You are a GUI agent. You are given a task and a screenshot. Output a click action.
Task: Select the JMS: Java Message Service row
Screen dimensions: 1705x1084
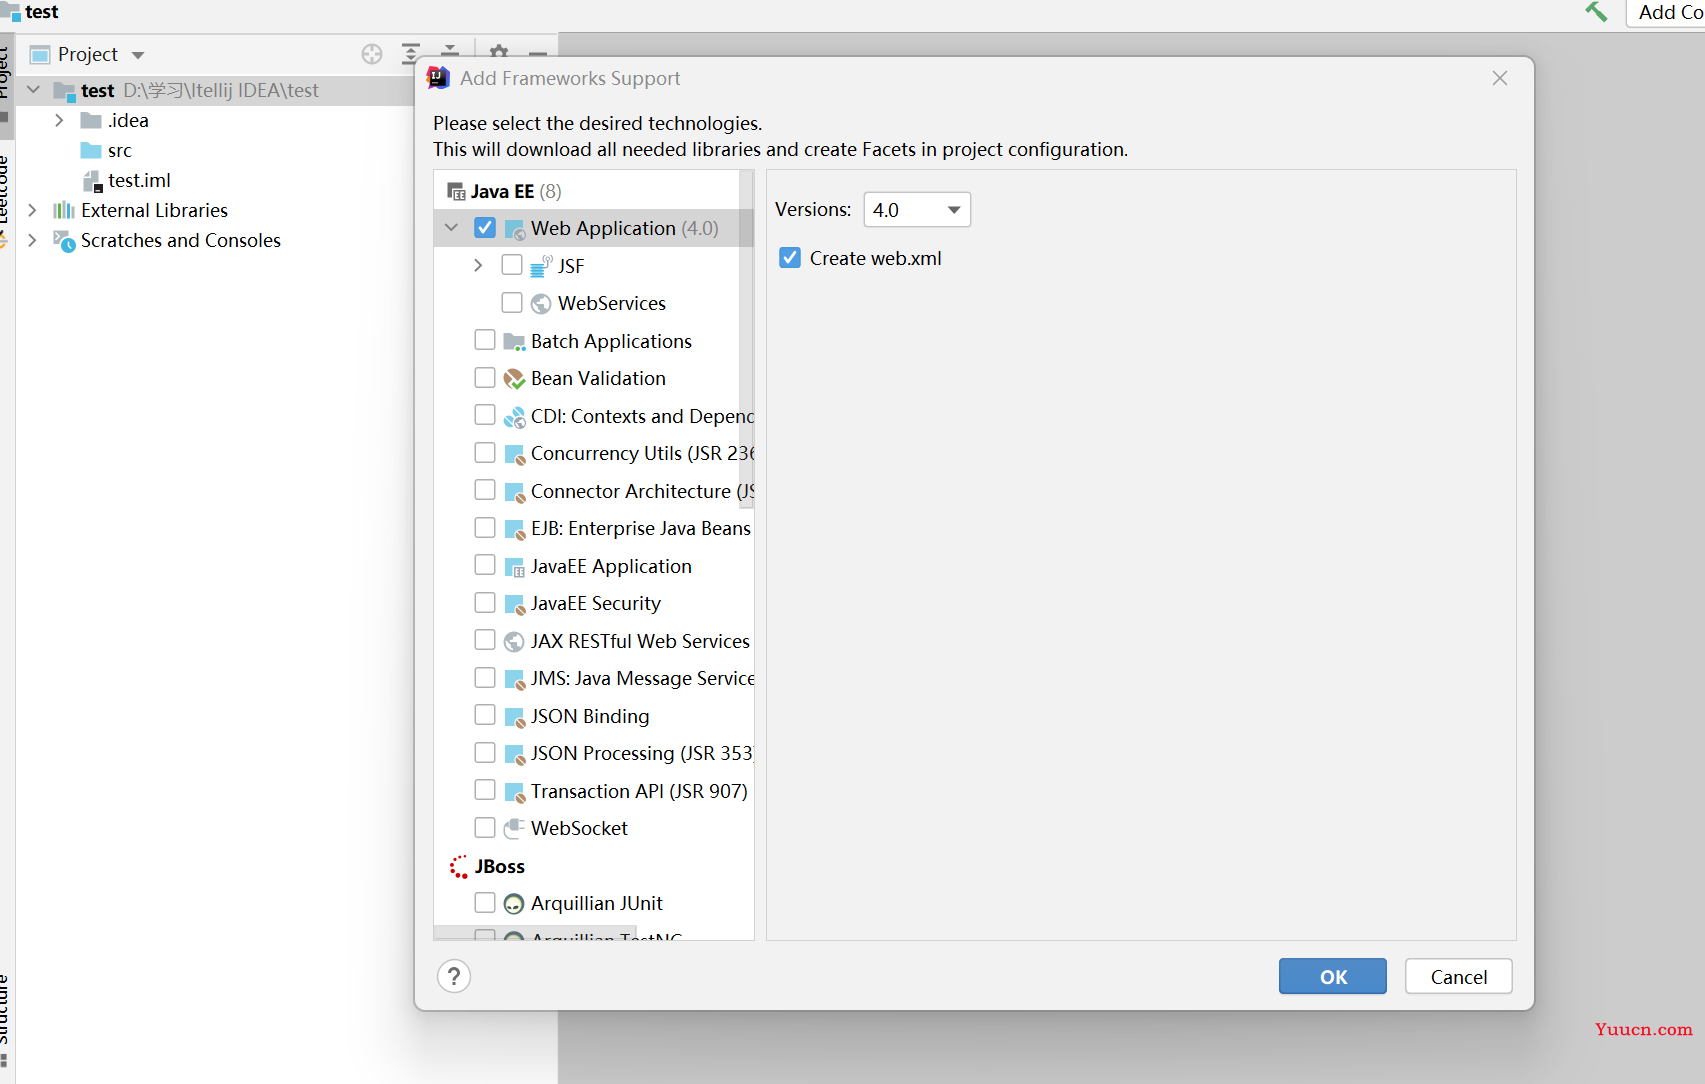[x=594, y=678]
